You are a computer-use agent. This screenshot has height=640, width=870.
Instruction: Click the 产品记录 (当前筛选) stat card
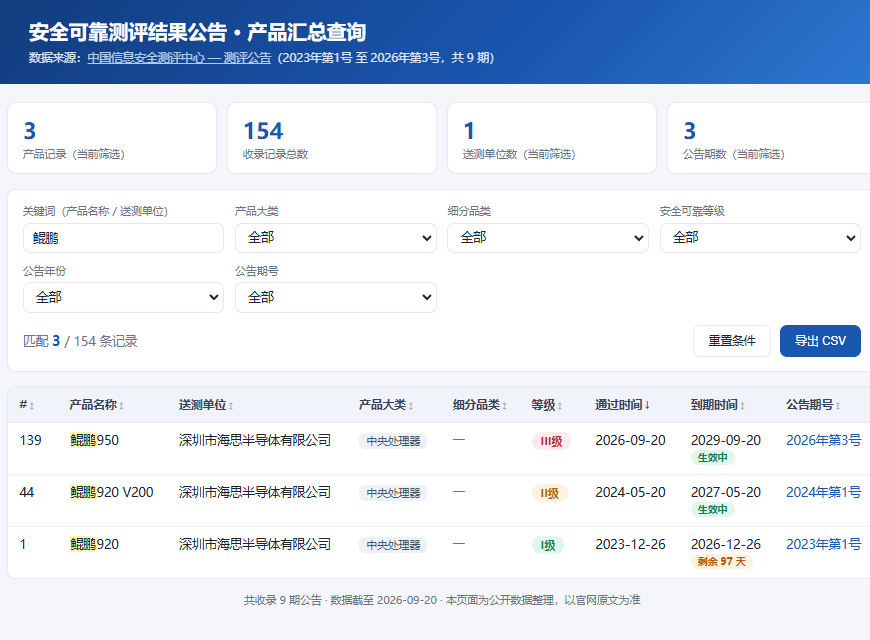tap(112, 138)
